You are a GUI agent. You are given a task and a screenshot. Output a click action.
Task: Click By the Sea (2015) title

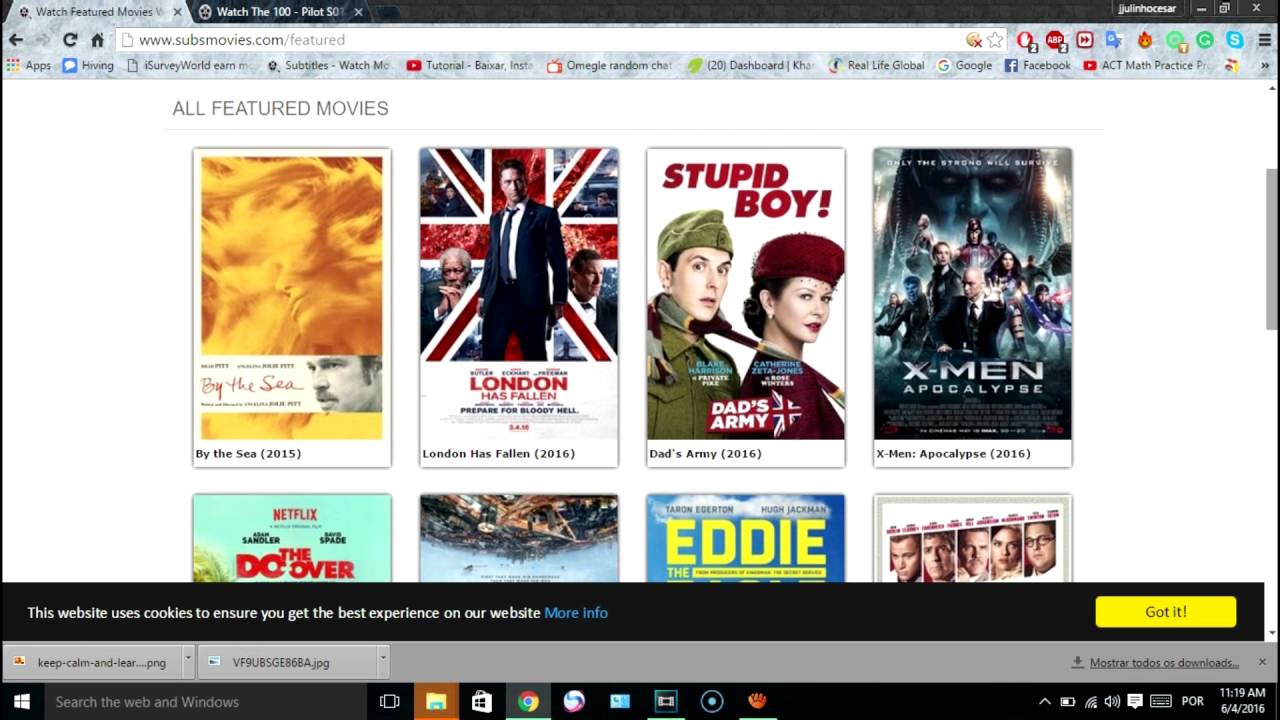248,454
